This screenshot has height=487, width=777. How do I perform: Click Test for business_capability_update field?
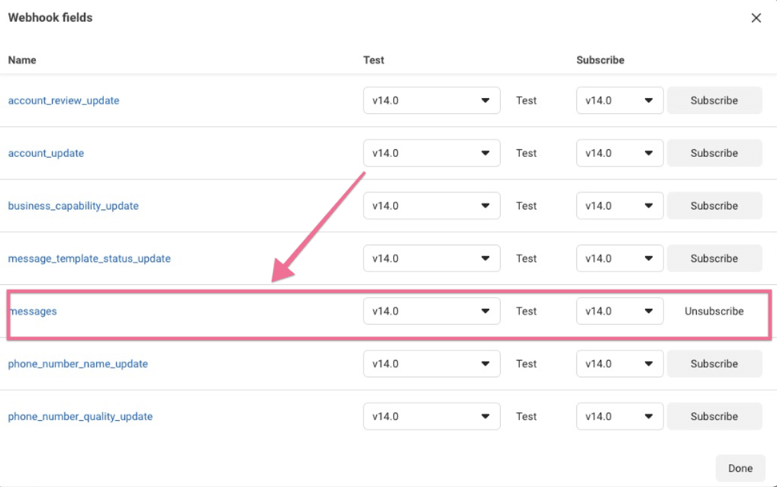526,206
